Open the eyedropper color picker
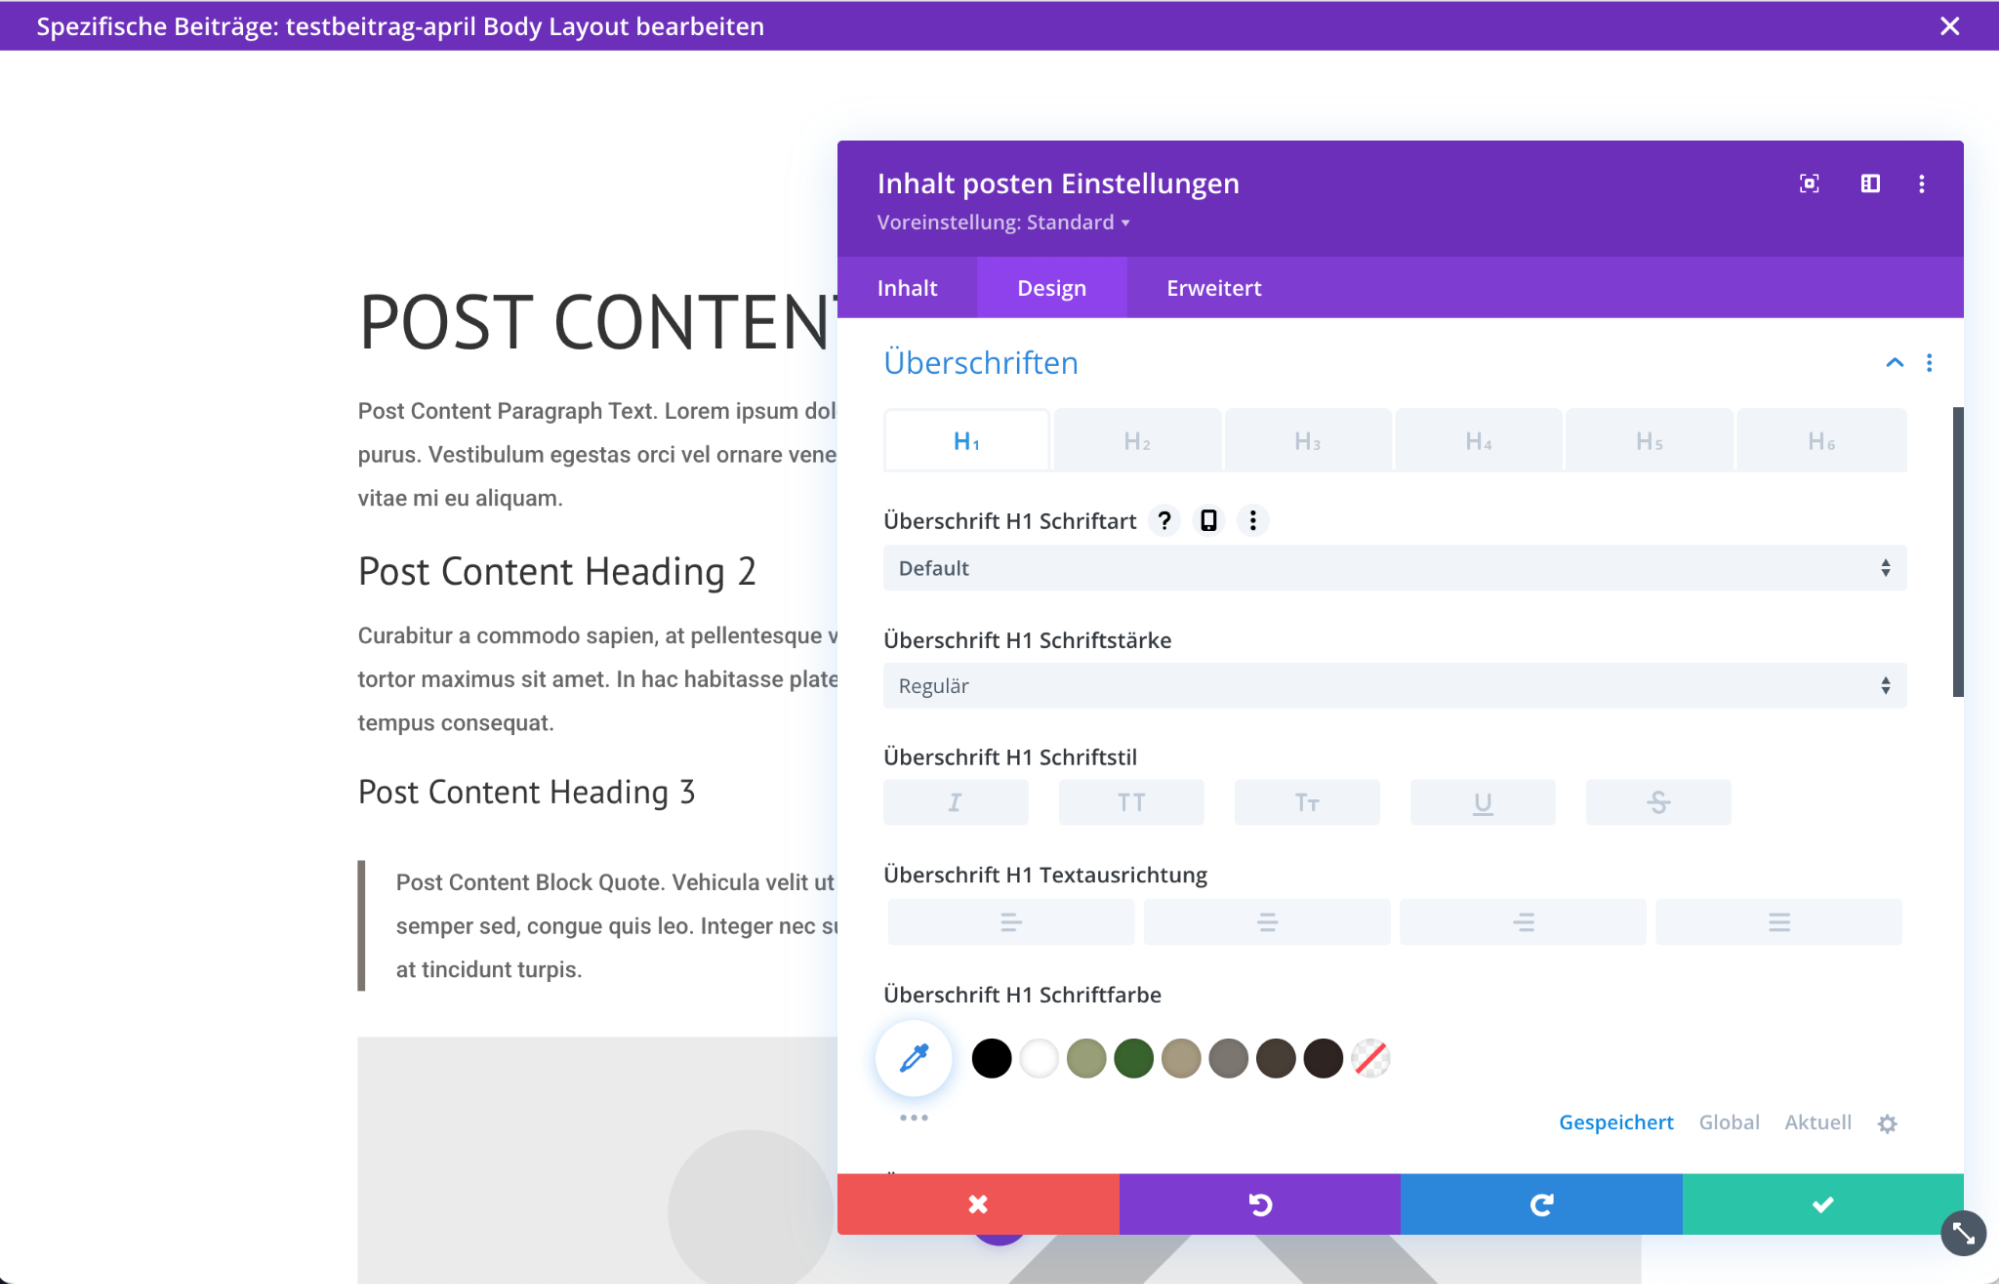 click(x=914, y=1058)
